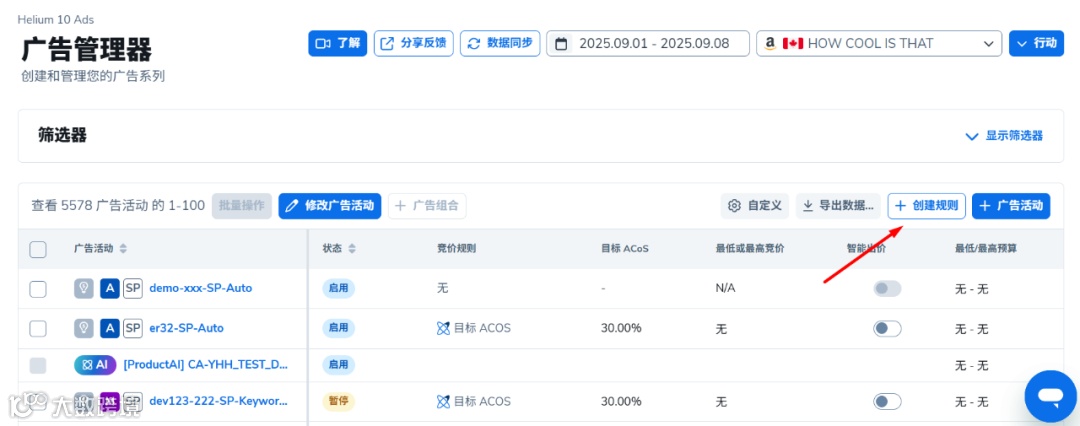
Task: Click the 创建规则 create rule button
Action: tap(926, 205)
